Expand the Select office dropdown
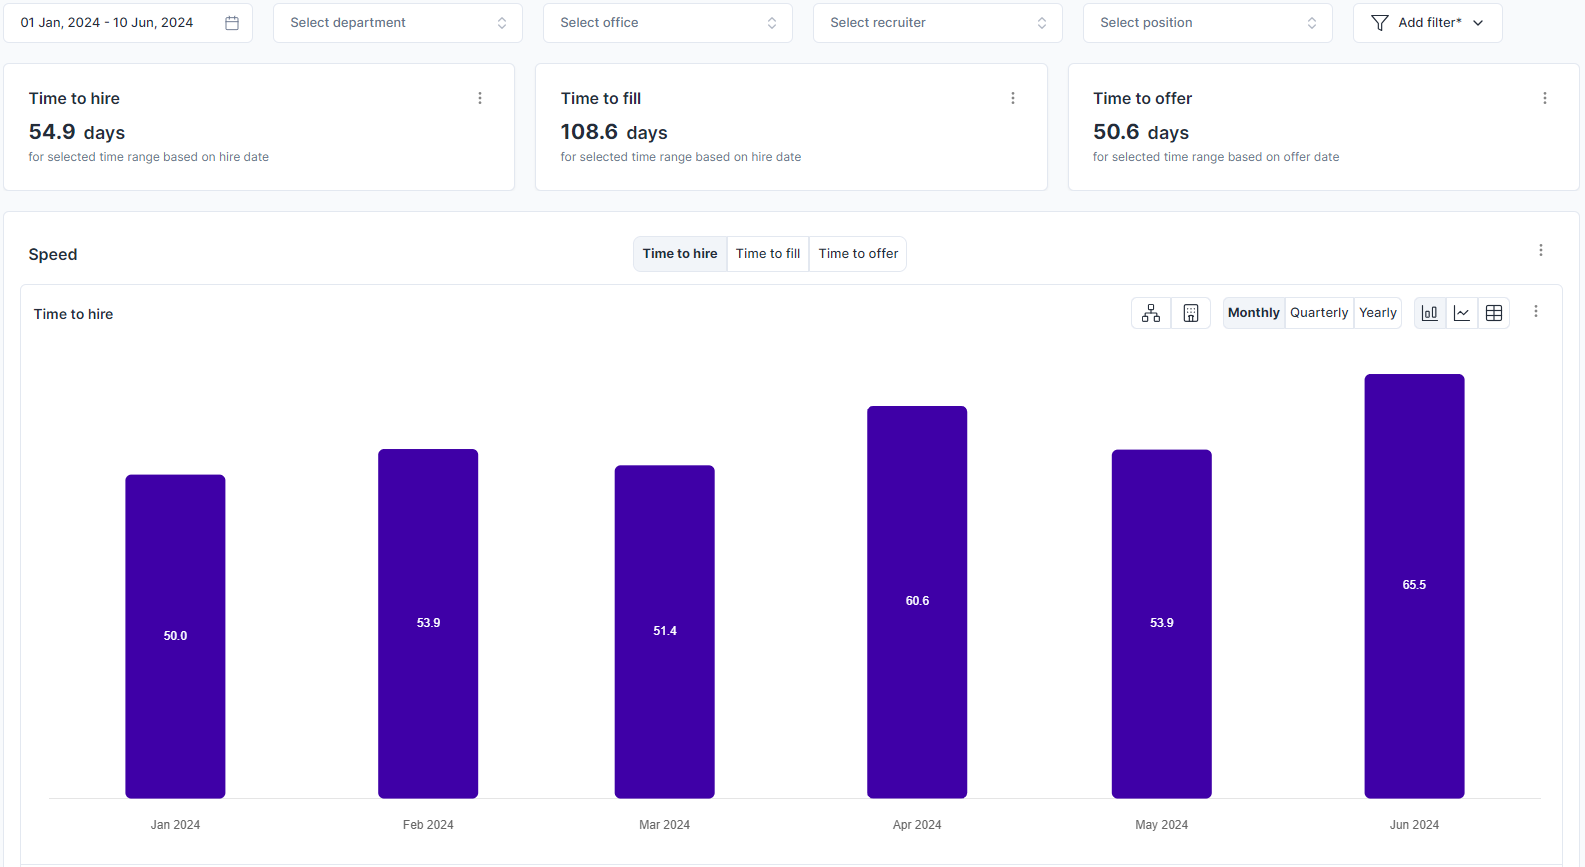The height and width of the screenshot is (867, 1585). click(x=668, y=23)
